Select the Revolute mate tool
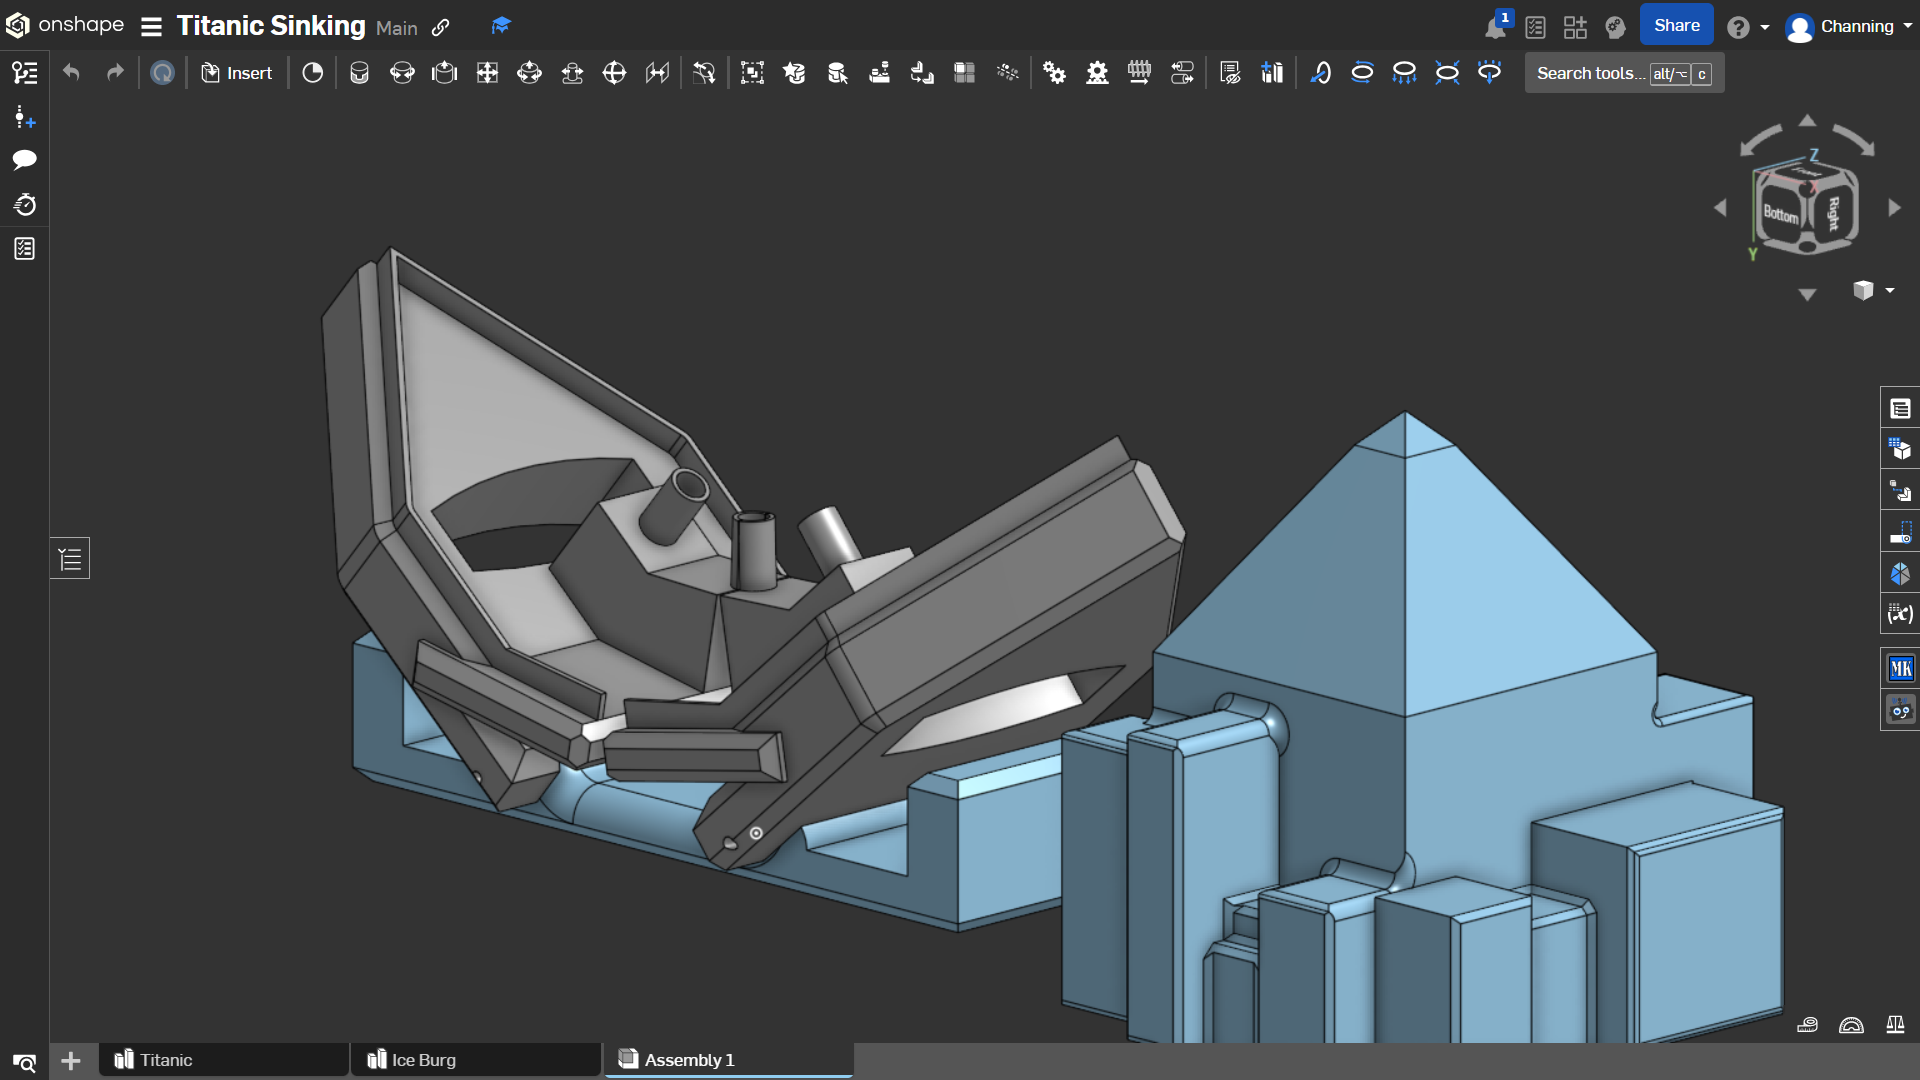The width and height of the screenshot is (1920, 1080). coord(402,73)
